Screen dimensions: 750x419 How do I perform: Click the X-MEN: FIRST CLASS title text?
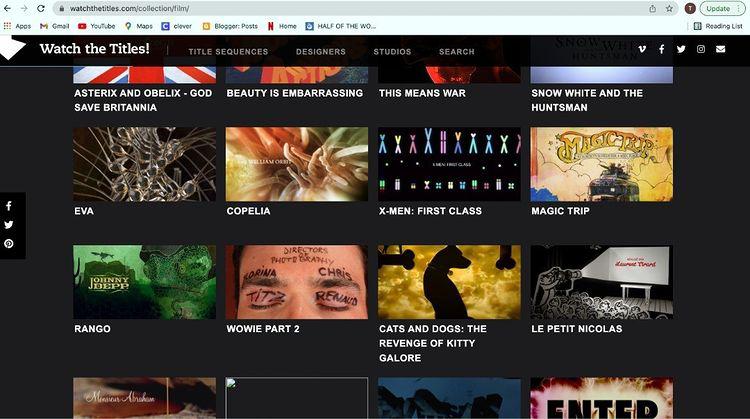(x=430, y=211)
